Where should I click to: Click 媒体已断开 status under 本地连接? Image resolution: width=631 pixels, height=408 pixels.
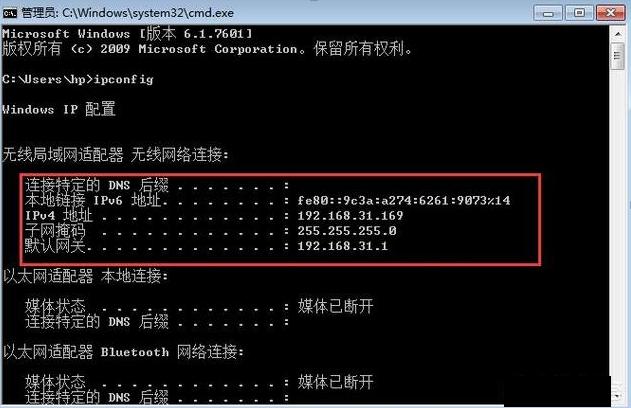[336, 306]
